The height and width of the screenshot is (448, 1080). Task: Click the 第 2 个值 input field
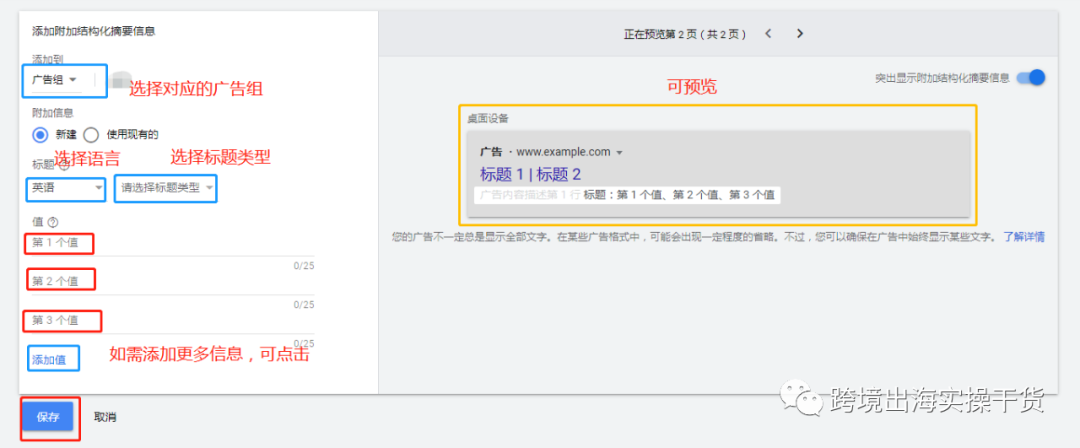pyautogui.click(x=173, y=281)
